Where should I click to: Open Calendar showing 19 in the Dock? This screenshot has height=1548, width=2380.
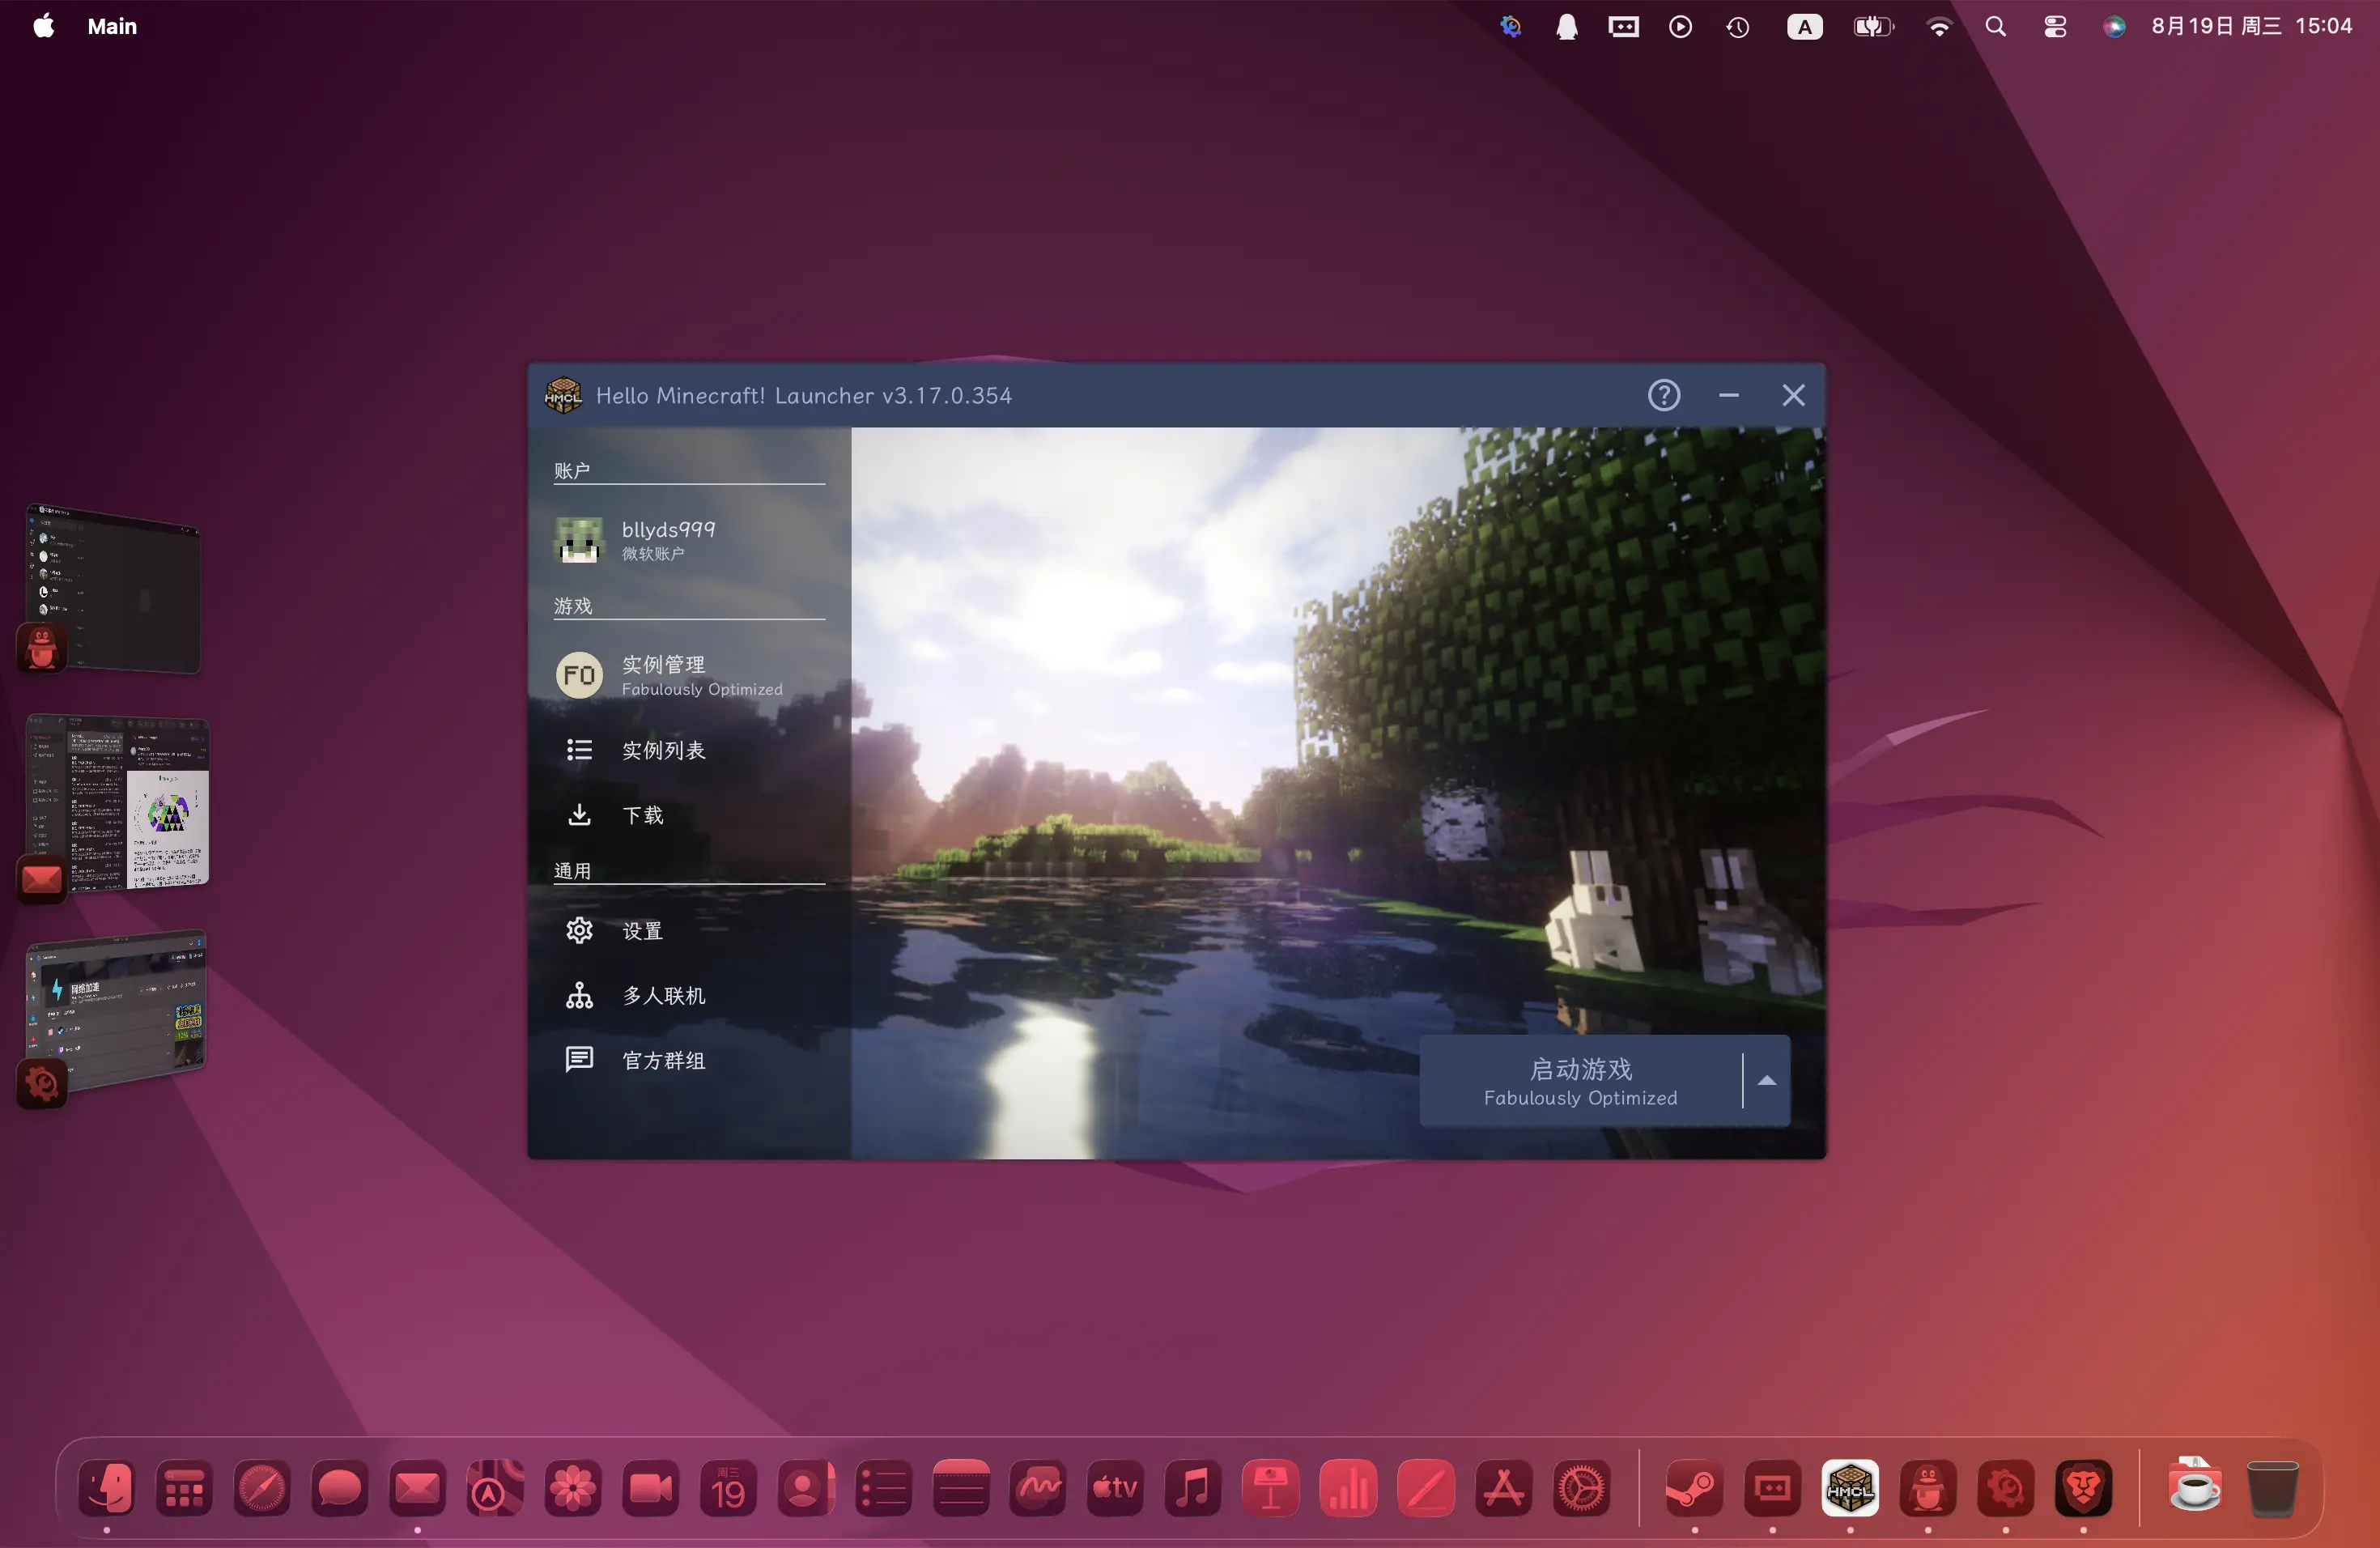click(728, 1488)
